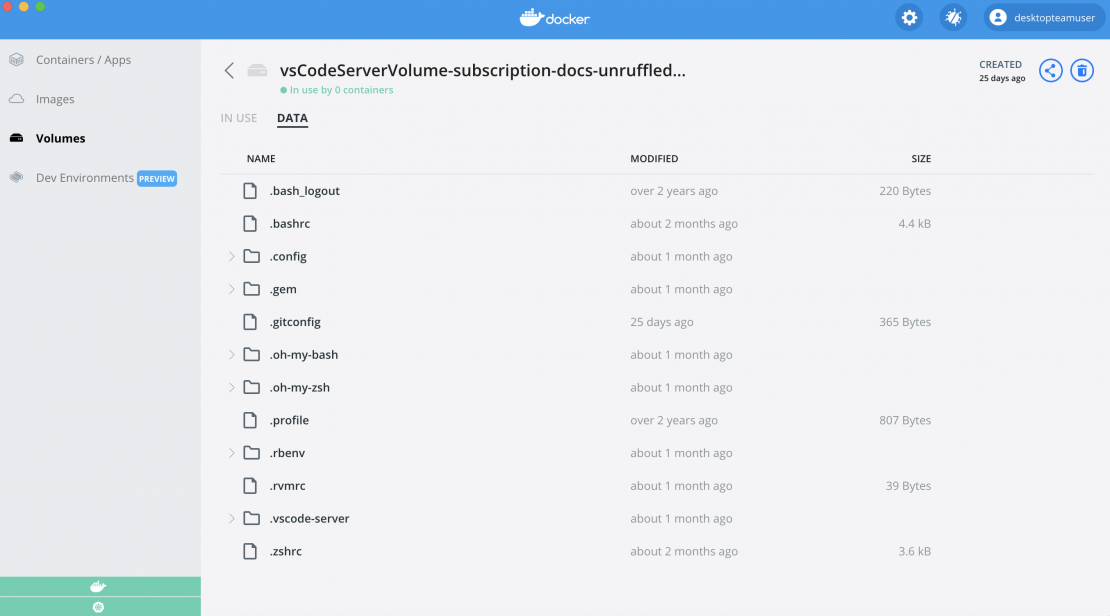This screenshot has width=1110, height=616.
Task: Expand the .vscode-server folder
Action: coord(231,519)
